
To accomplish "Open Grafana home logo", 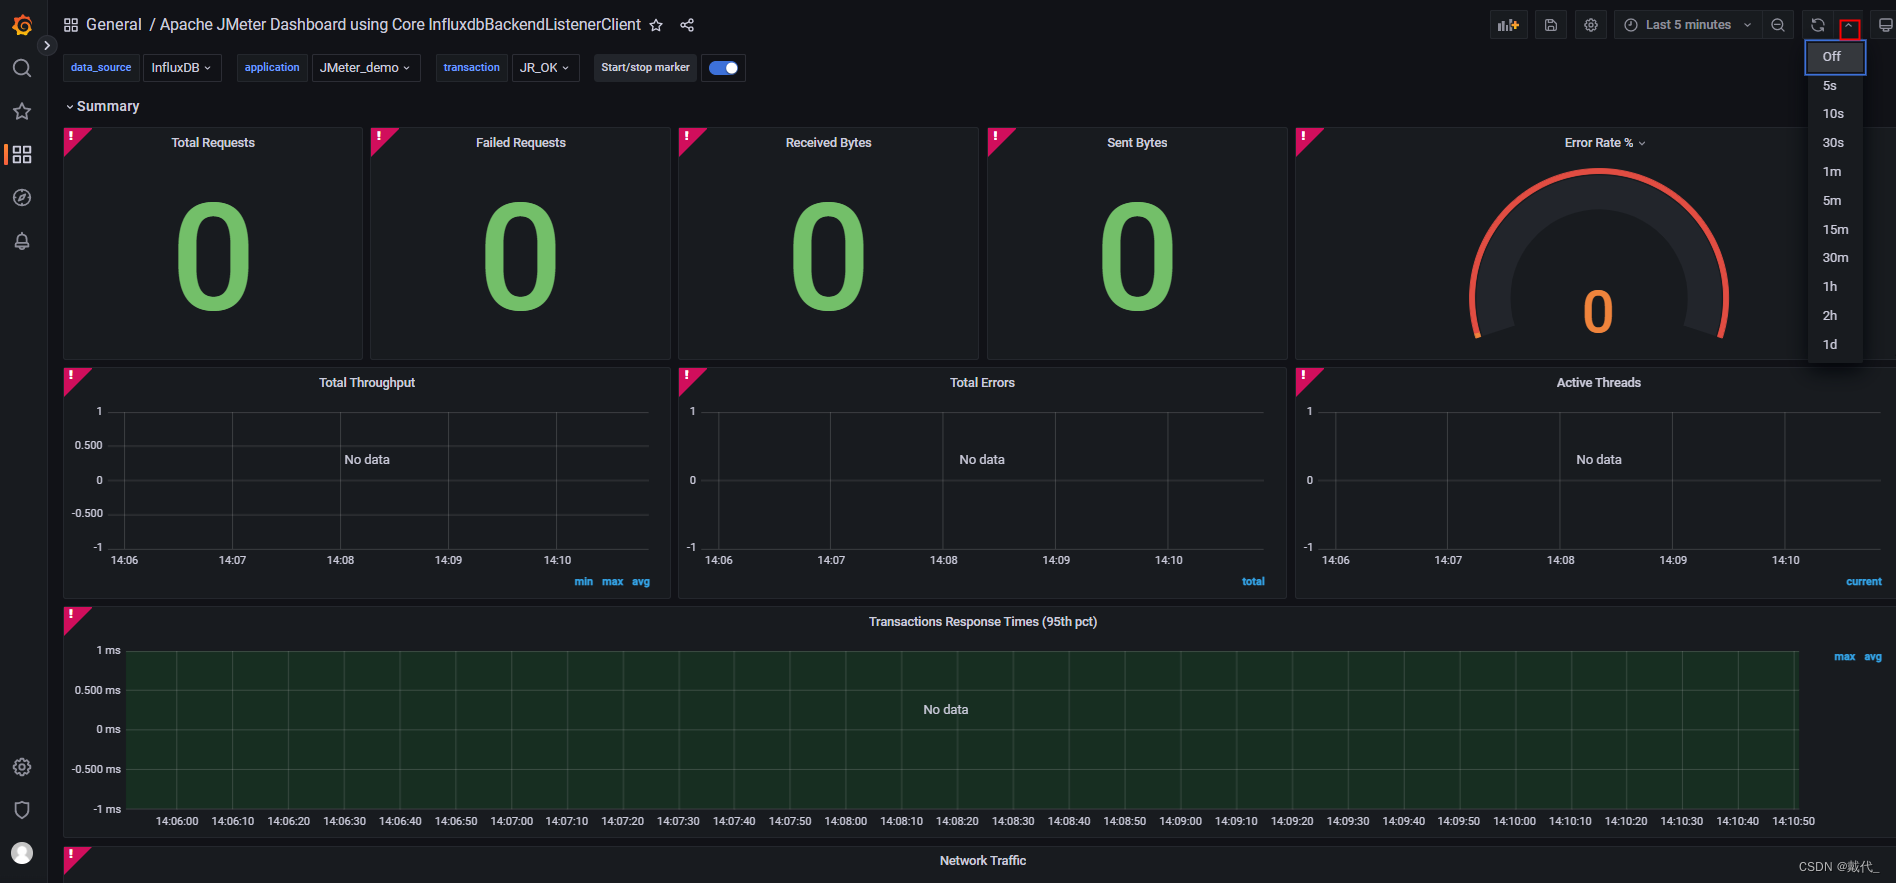I will click(x=22, y=25).
